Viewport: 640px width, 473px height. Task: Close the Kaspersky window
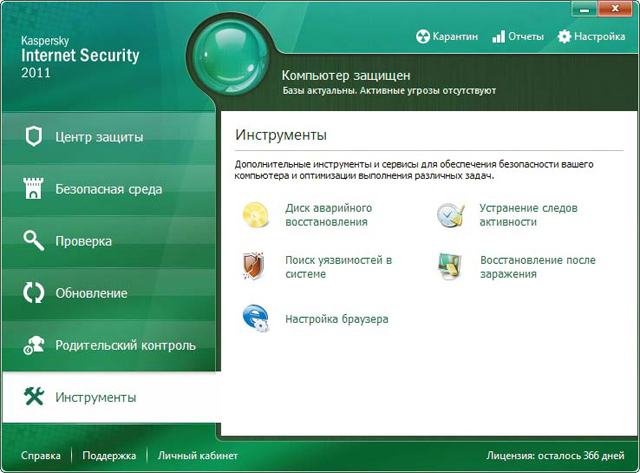click(x=616, y=9)
